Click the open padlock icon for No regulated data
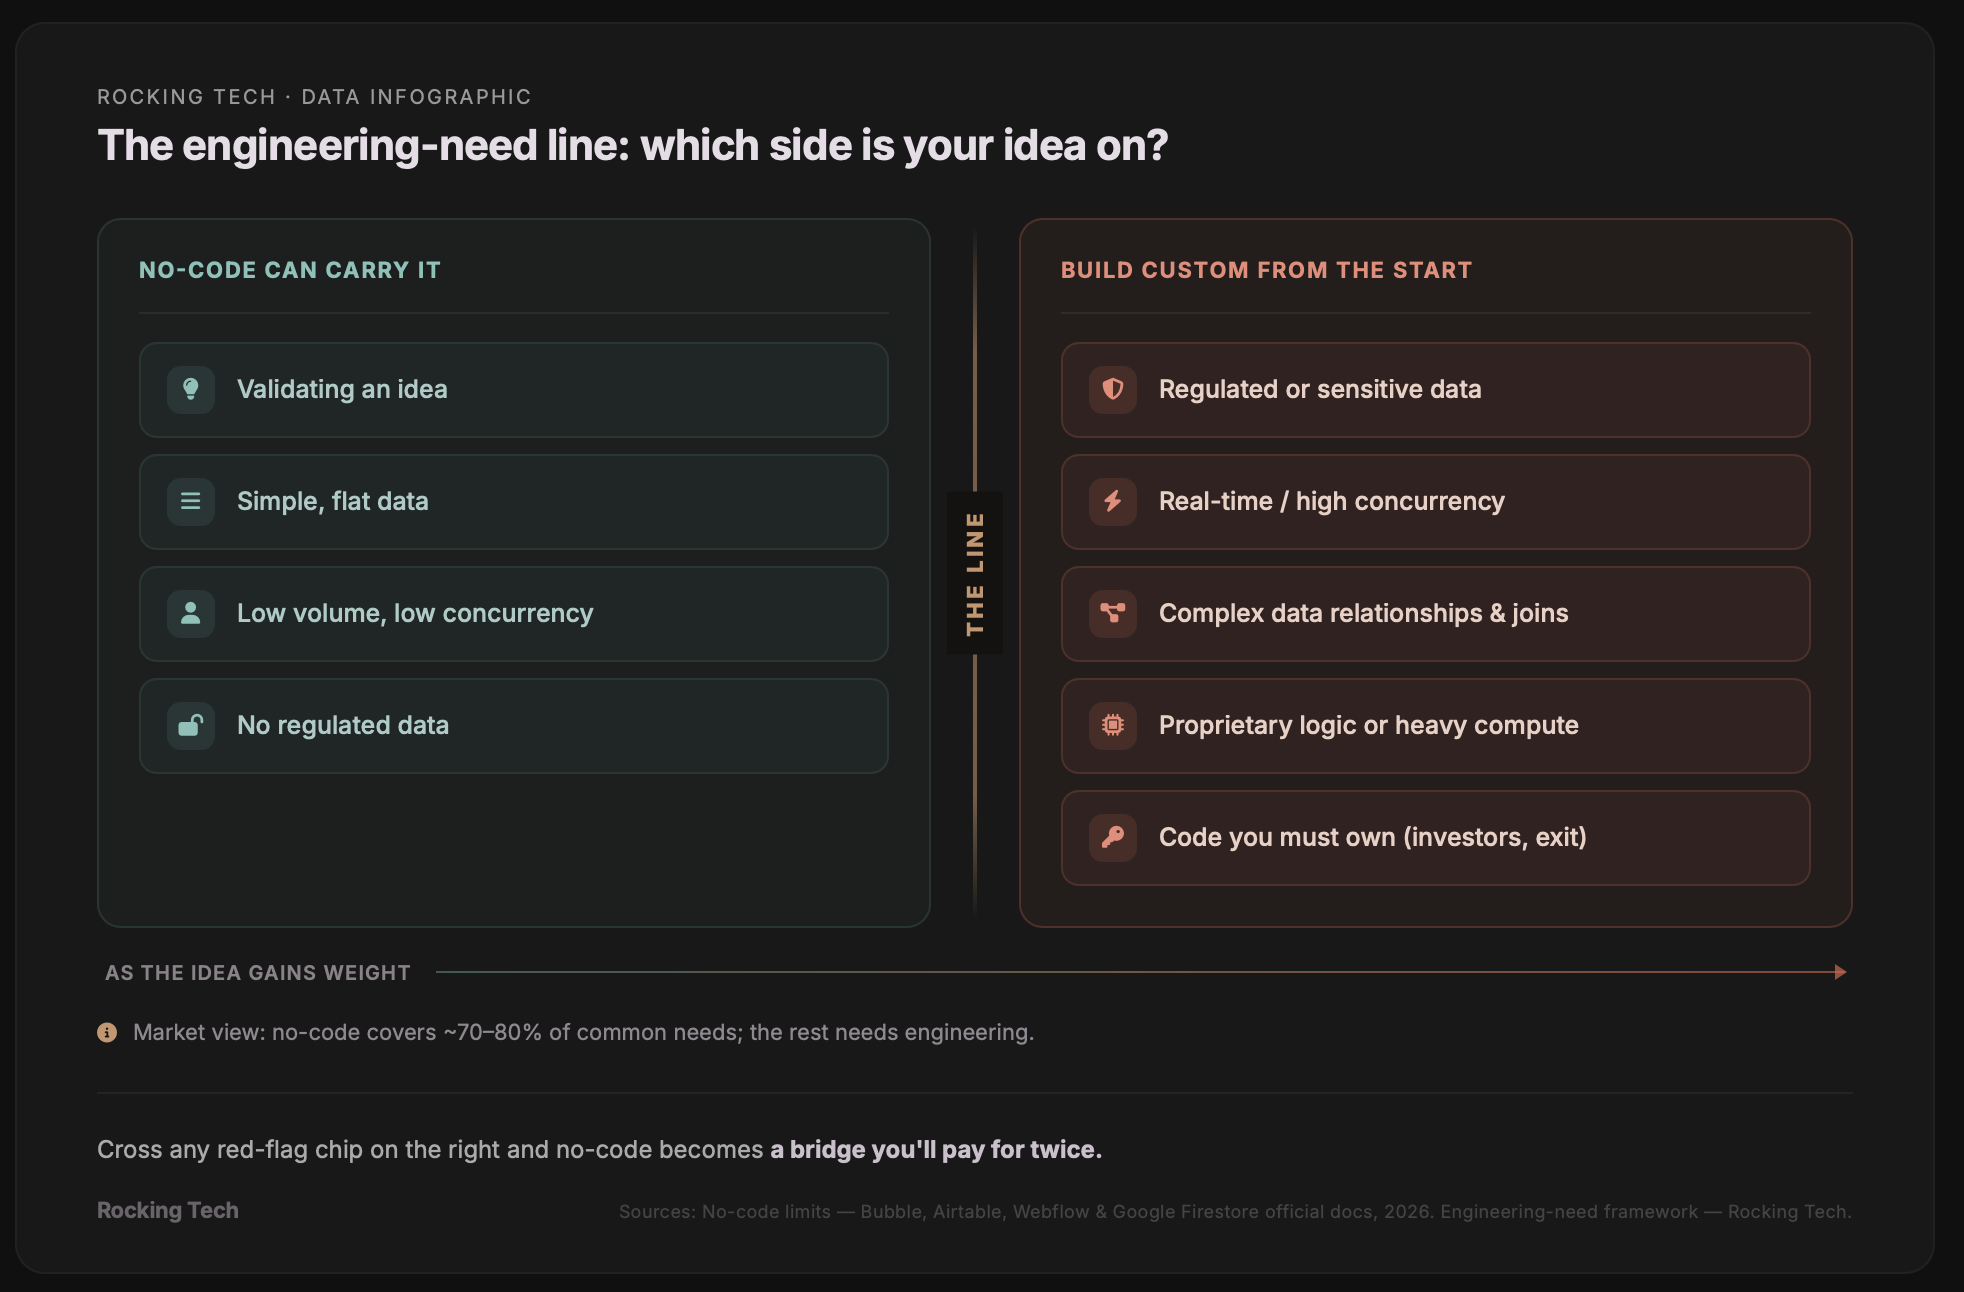1964x1292 pixels. [x=191, y=726]
